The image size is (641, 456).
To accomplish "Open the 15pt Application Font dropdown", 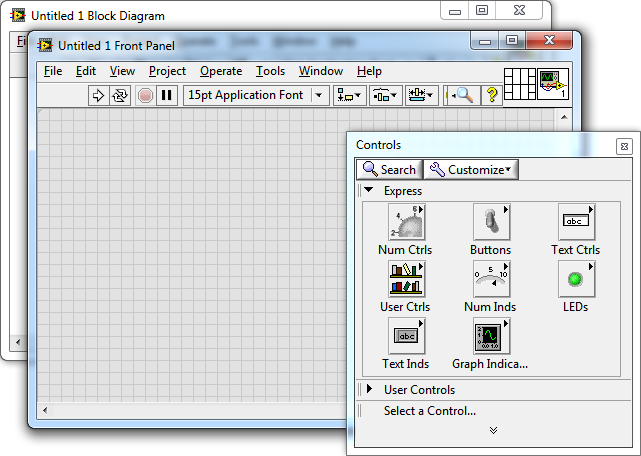I will pyautogui.click(x=256, y=96).
